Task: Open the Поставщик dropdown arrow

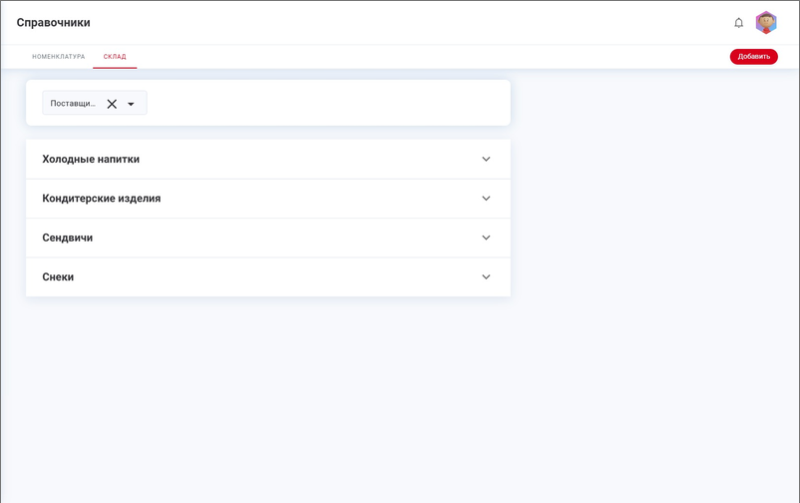Action: click(x=131, y=104)
